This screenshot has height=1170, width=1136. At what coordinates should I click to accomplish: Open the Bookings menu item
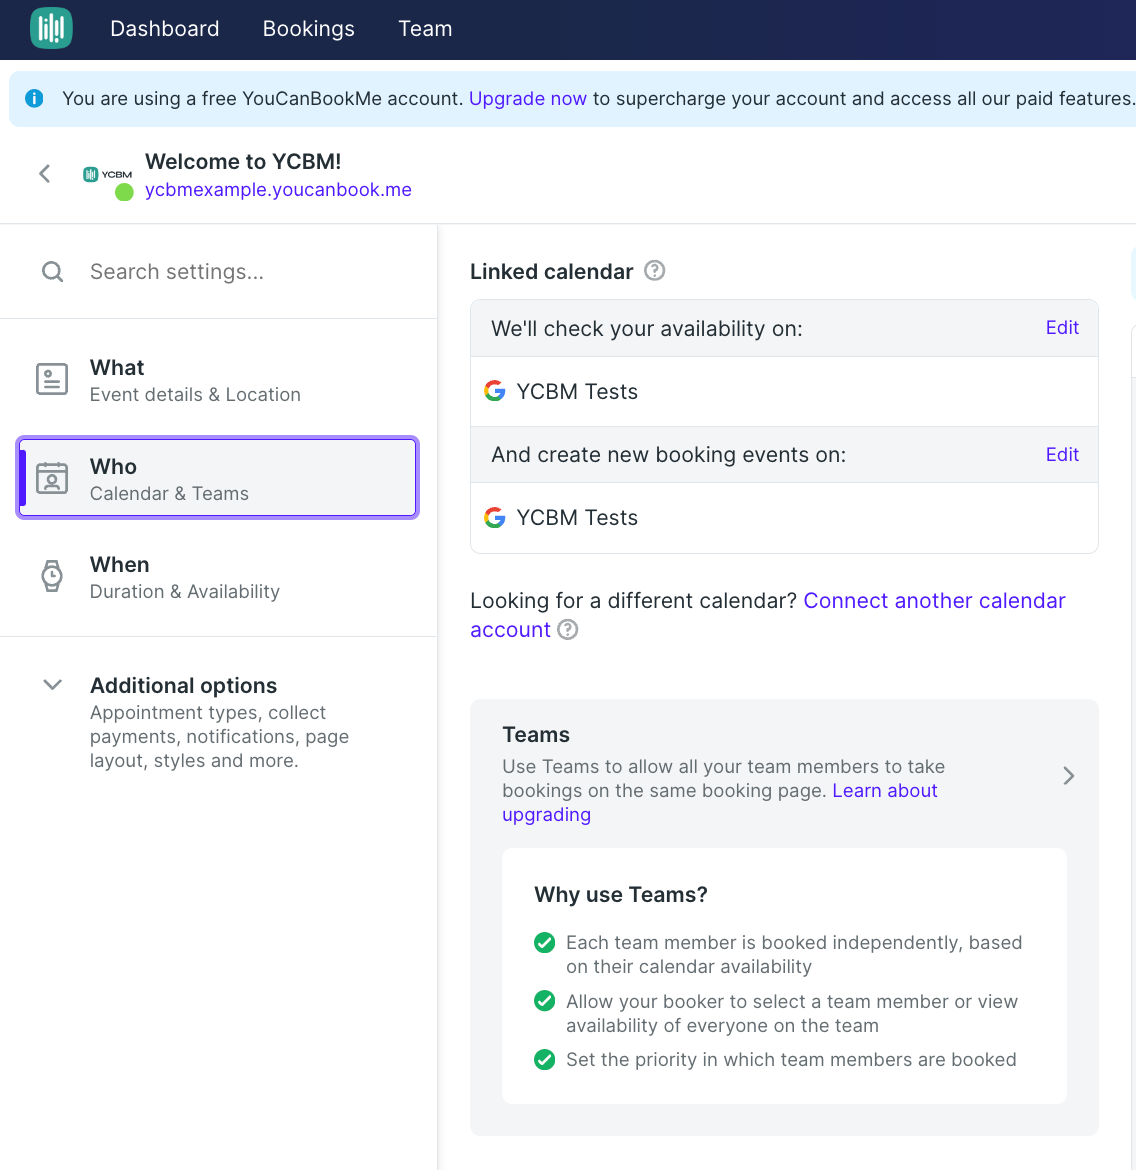[308, 28]
